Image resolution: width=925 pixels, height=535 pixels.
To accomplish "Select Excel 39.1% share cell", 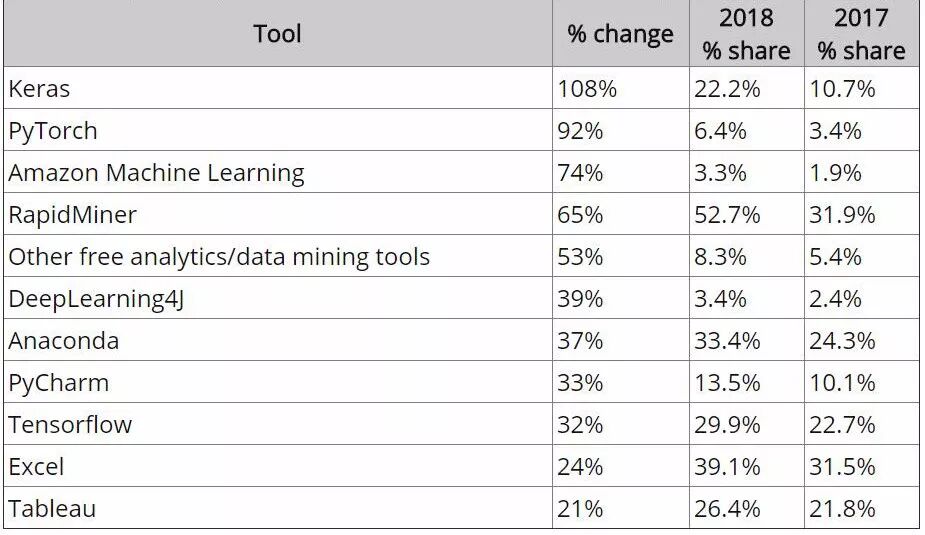I will click(x=746, y=466).
